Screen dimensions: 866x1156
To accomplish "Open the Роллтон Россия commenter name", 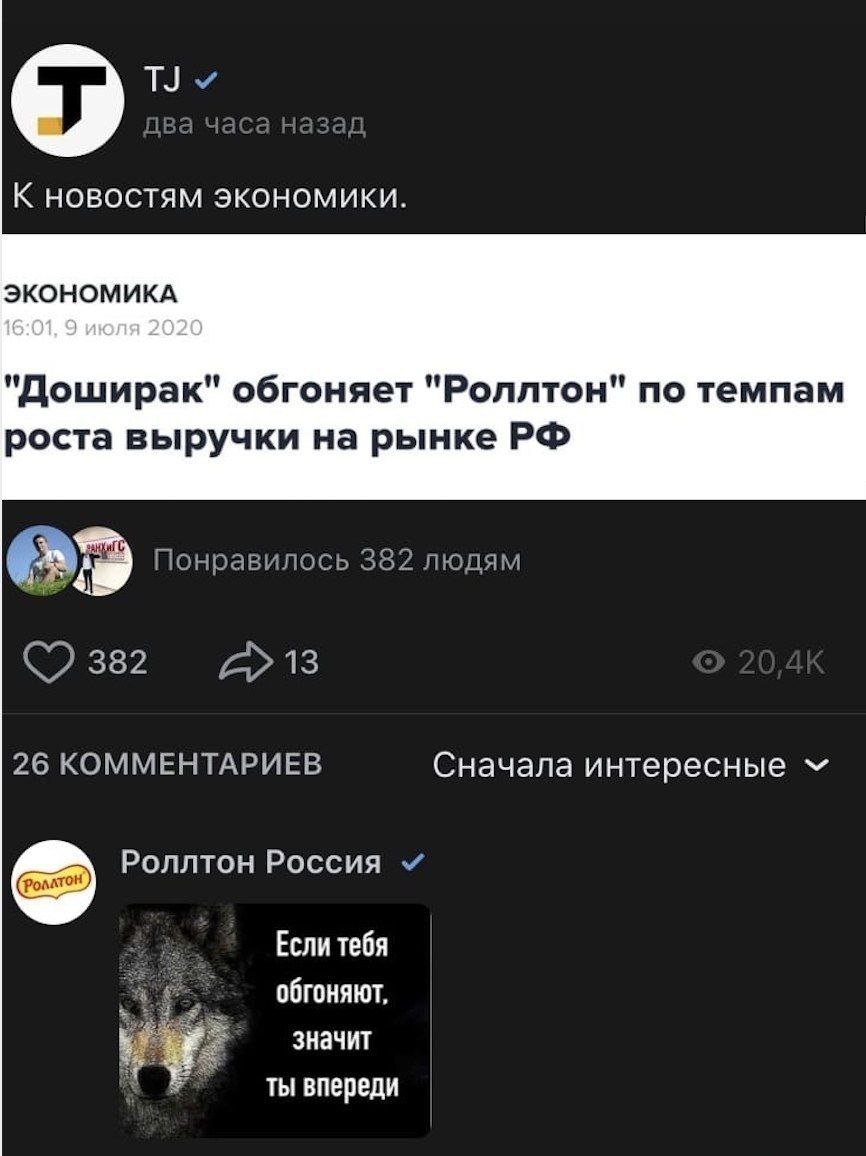I will coord(251,861).
